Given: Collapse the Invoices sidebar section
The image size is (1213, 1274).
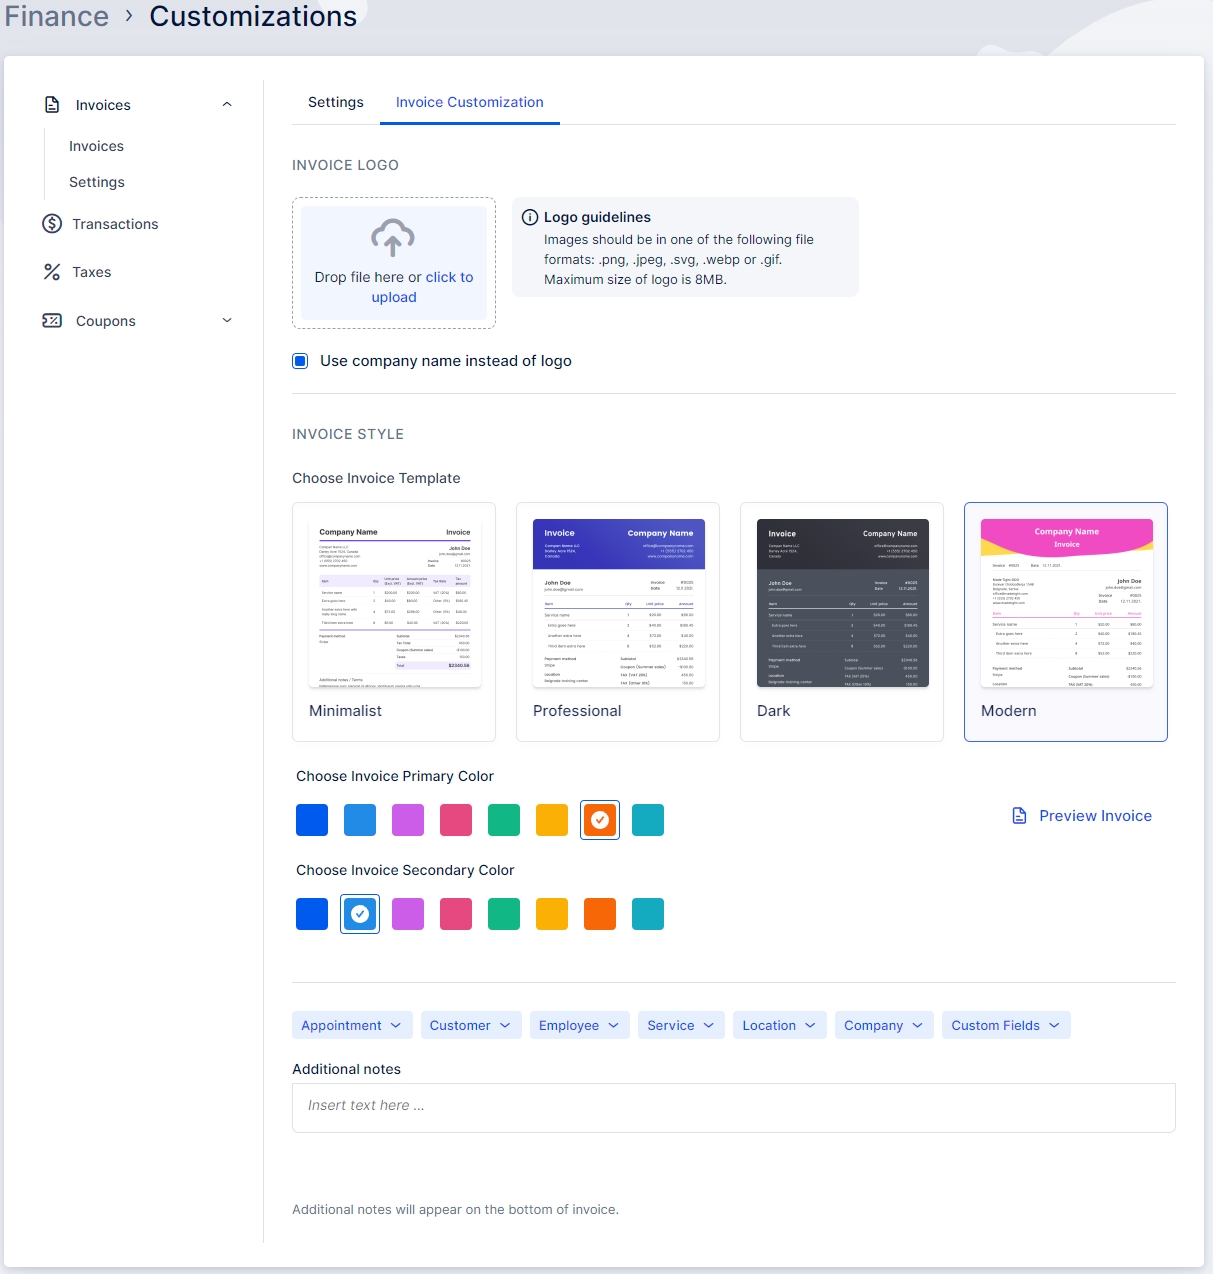Looking at the screenshot, I should coord(227,105).
